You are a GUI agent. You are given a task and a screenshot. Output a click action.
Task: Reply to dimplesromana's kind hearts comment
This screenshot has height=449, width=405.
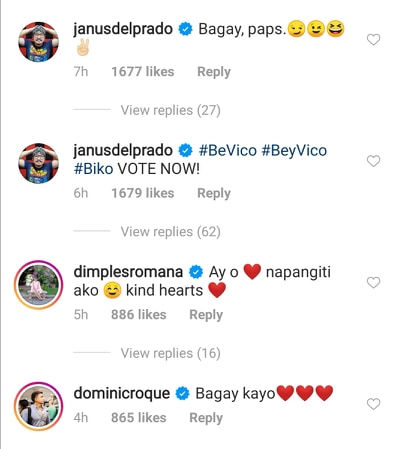tap(206, 315)
